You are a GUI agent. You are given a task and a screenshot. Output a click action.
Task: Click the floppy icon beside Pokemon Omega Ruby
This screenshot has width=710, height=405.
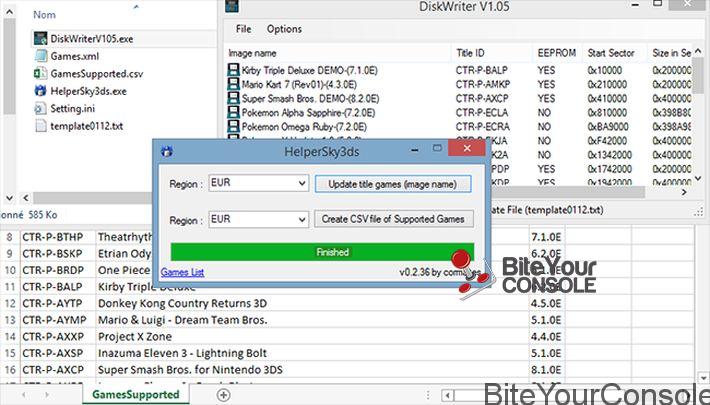tap(233, 126)
